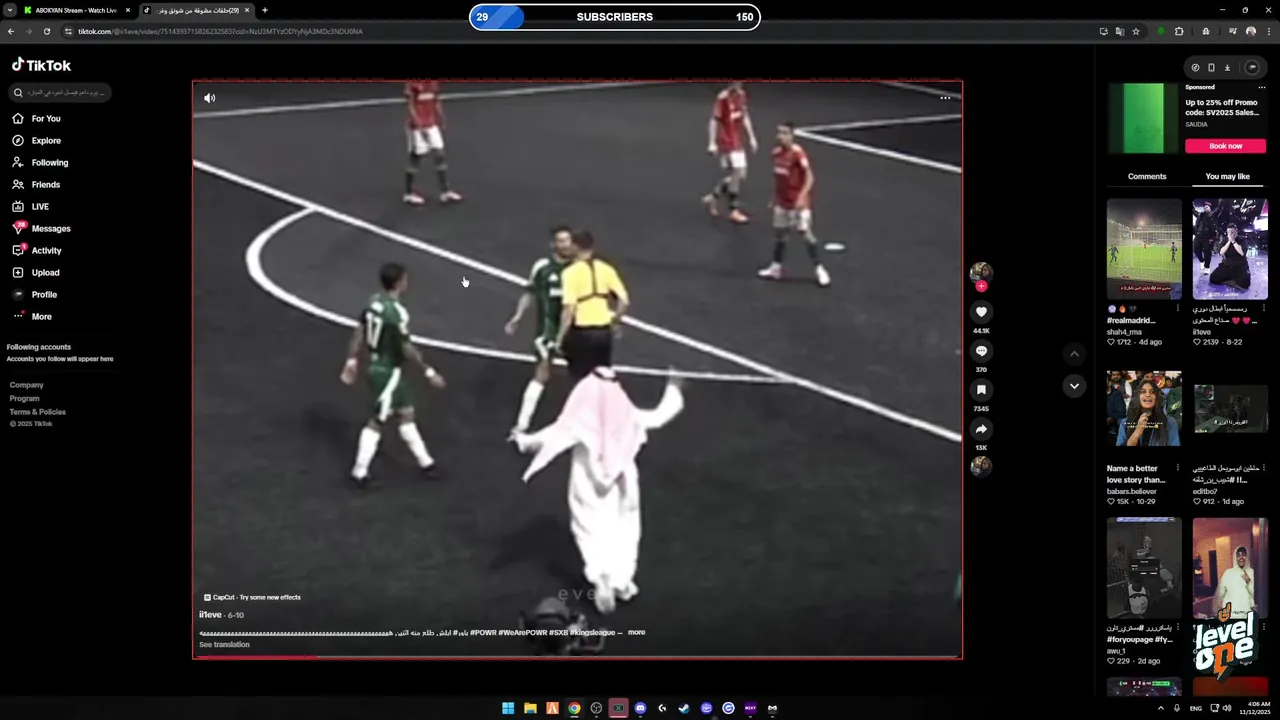This screenshot has width=1280, height=720.
Task: Go back in browser
Action: [x=11, y=31]
